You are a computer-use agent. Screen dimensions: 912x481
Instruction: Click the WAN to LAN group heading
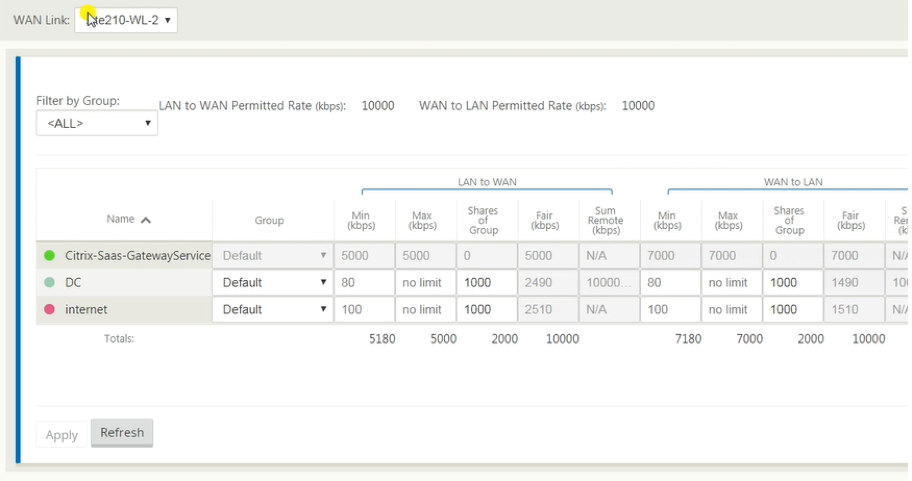(x=793, y=182)
